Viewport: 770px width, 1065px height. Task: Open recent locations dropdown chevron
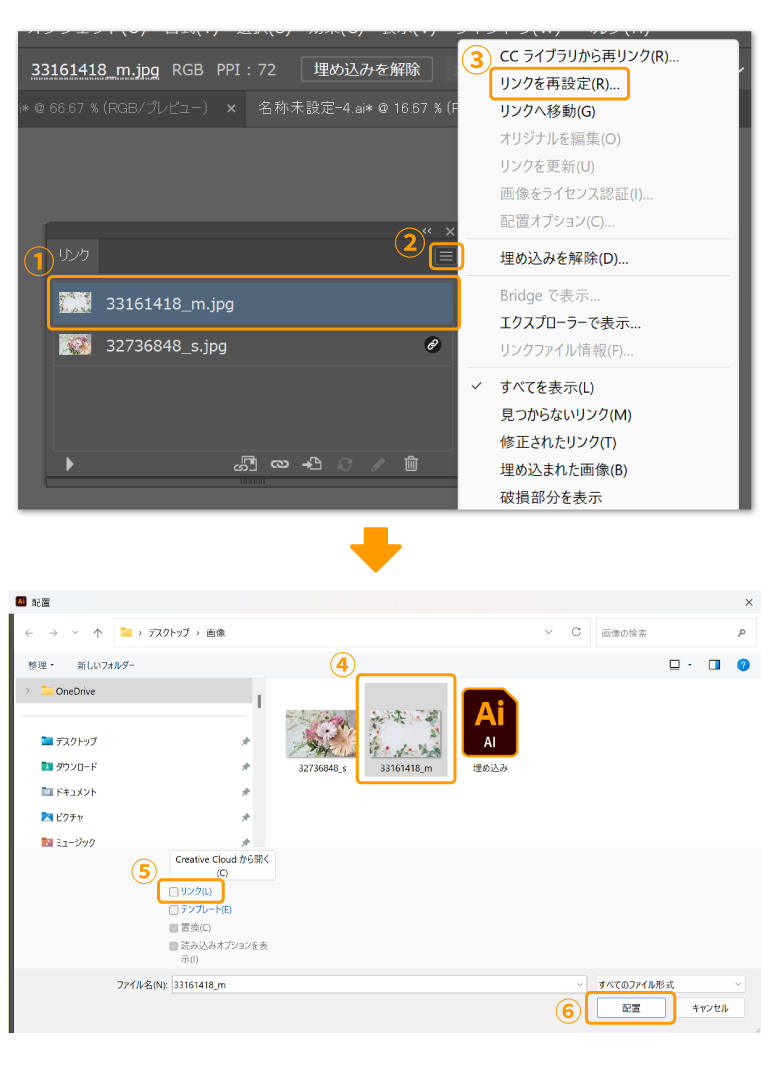(75, 633)
